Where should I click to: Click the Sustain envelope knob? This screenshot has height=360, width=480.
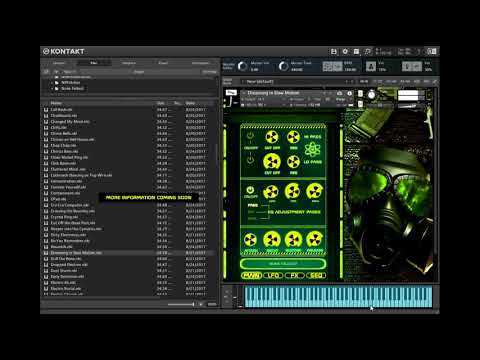point(293,239)
